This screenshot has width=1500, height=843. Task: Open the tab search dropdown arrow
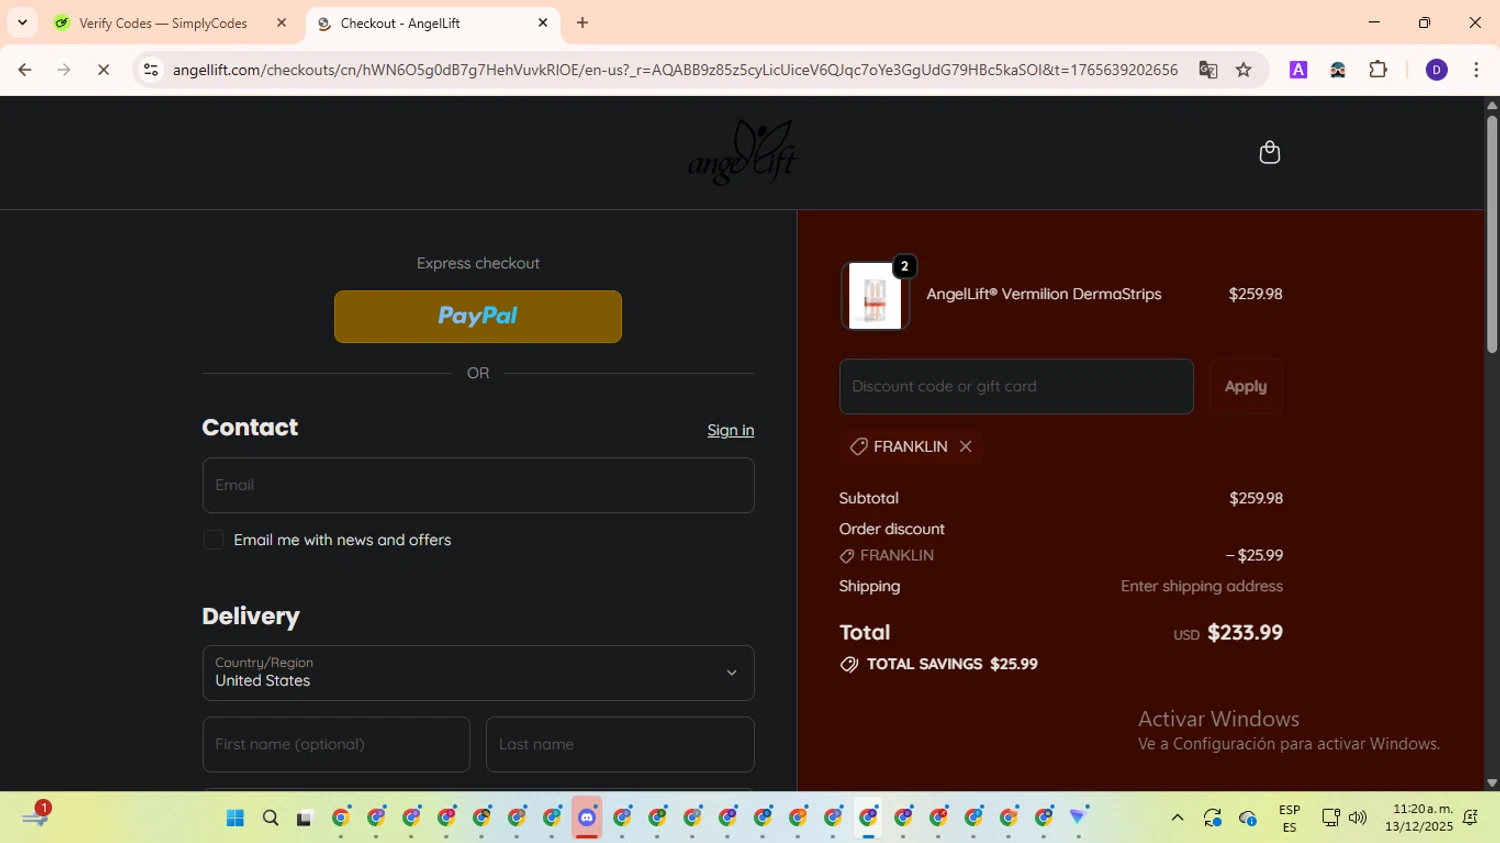22,23
